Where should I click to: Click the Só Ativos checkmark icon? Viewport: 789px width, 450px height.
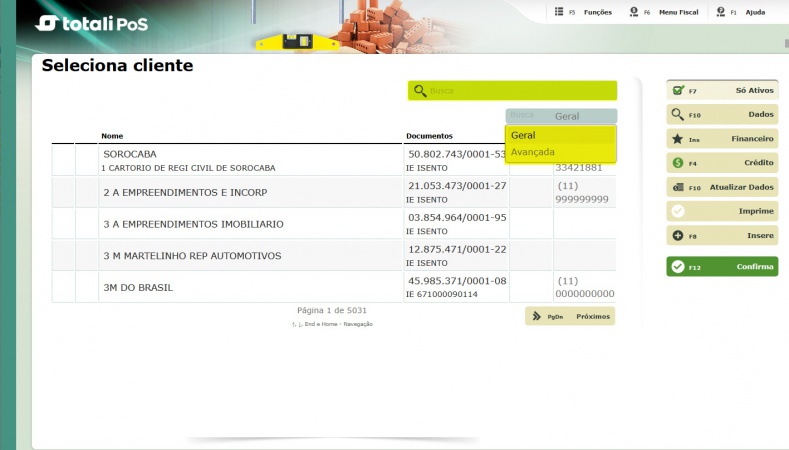(x=678, y=90)
